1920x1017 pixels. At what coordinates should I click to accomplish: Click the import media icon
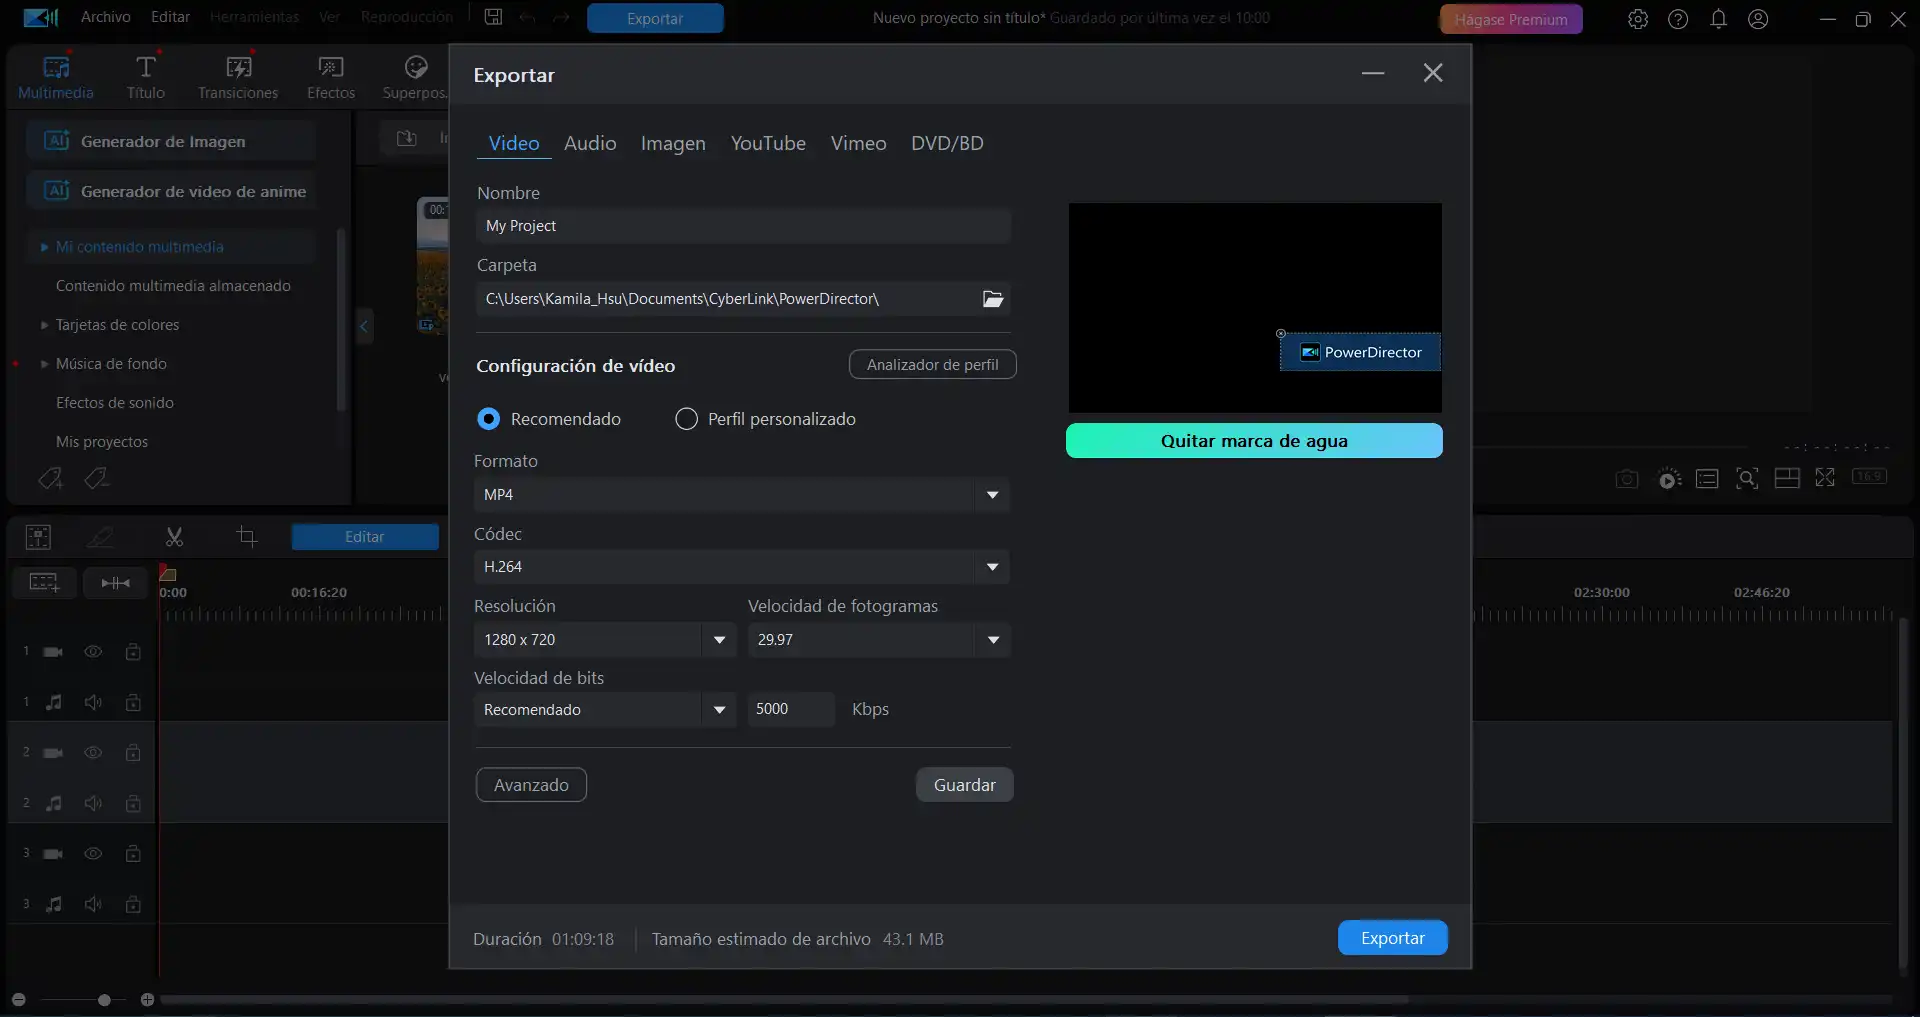tap(407, 138)
